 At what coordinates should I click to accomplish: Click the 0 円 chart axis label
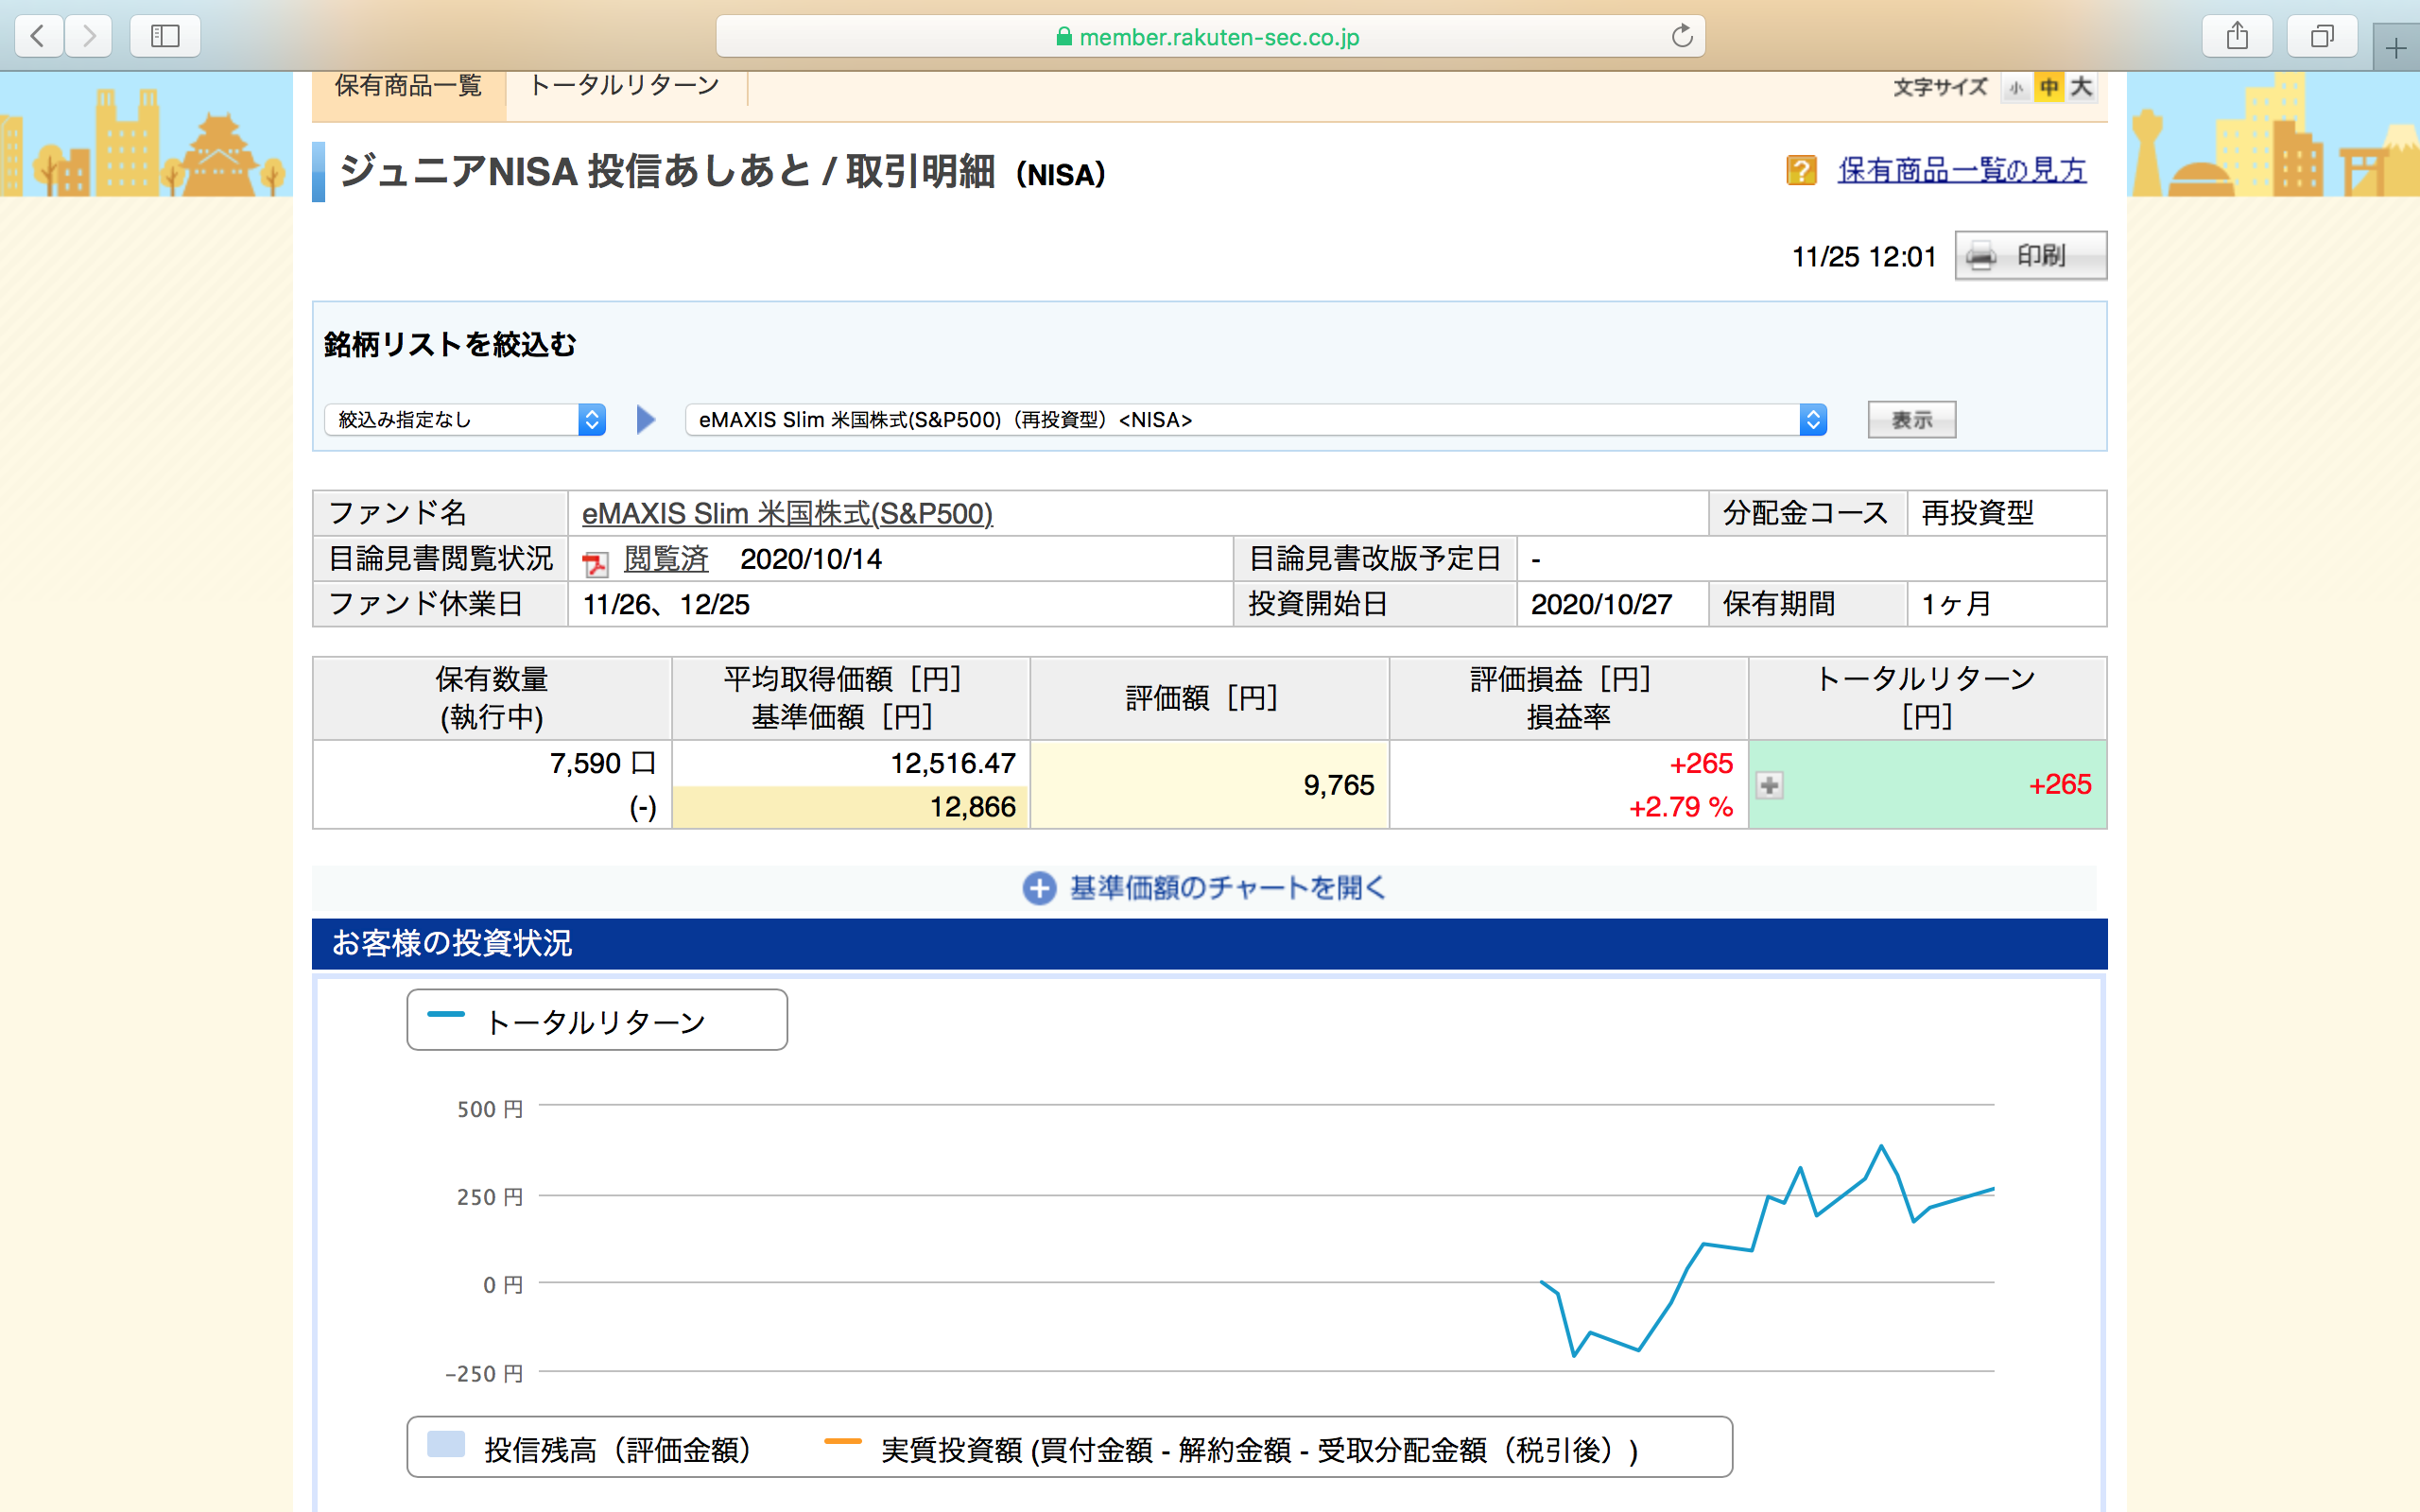click(x=503, y=1285)
